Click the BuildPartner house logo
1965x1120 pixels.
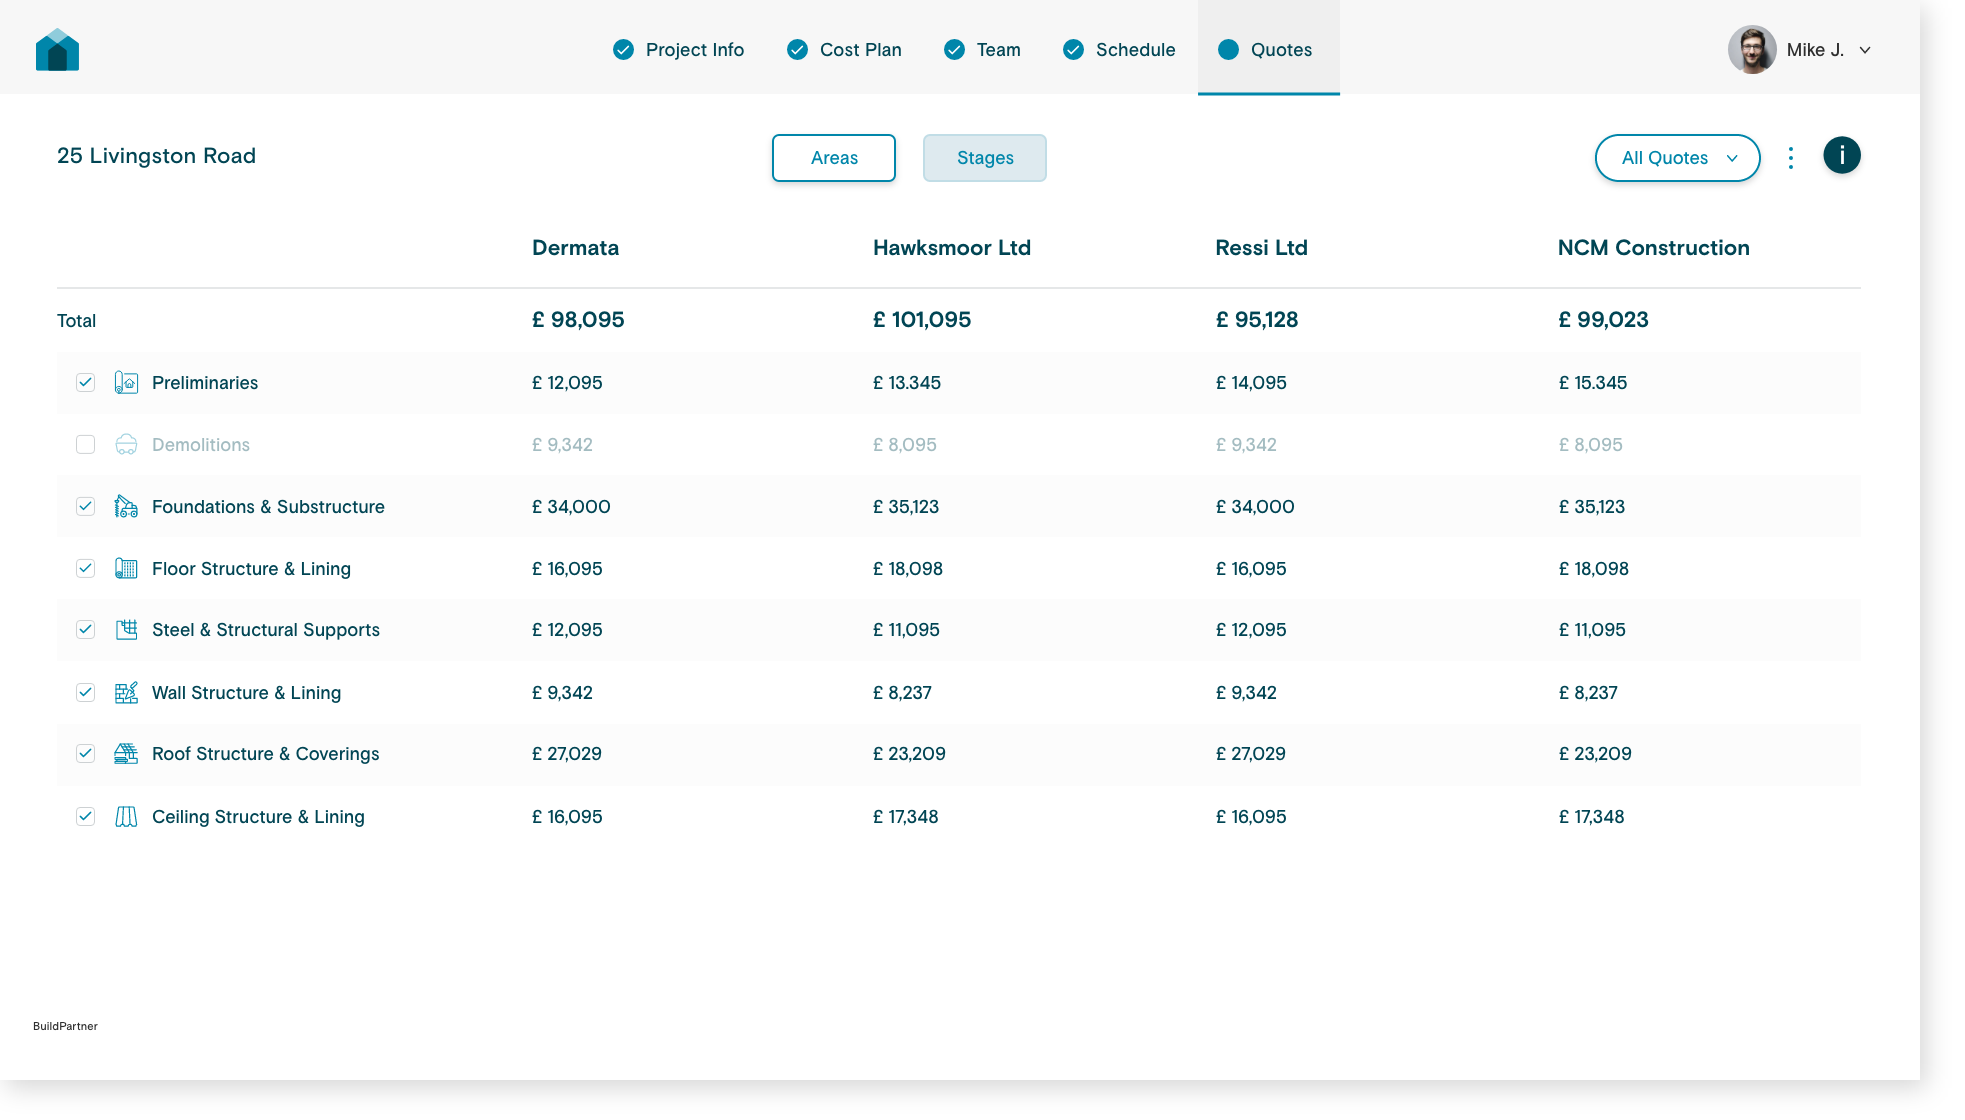point(57,50)
